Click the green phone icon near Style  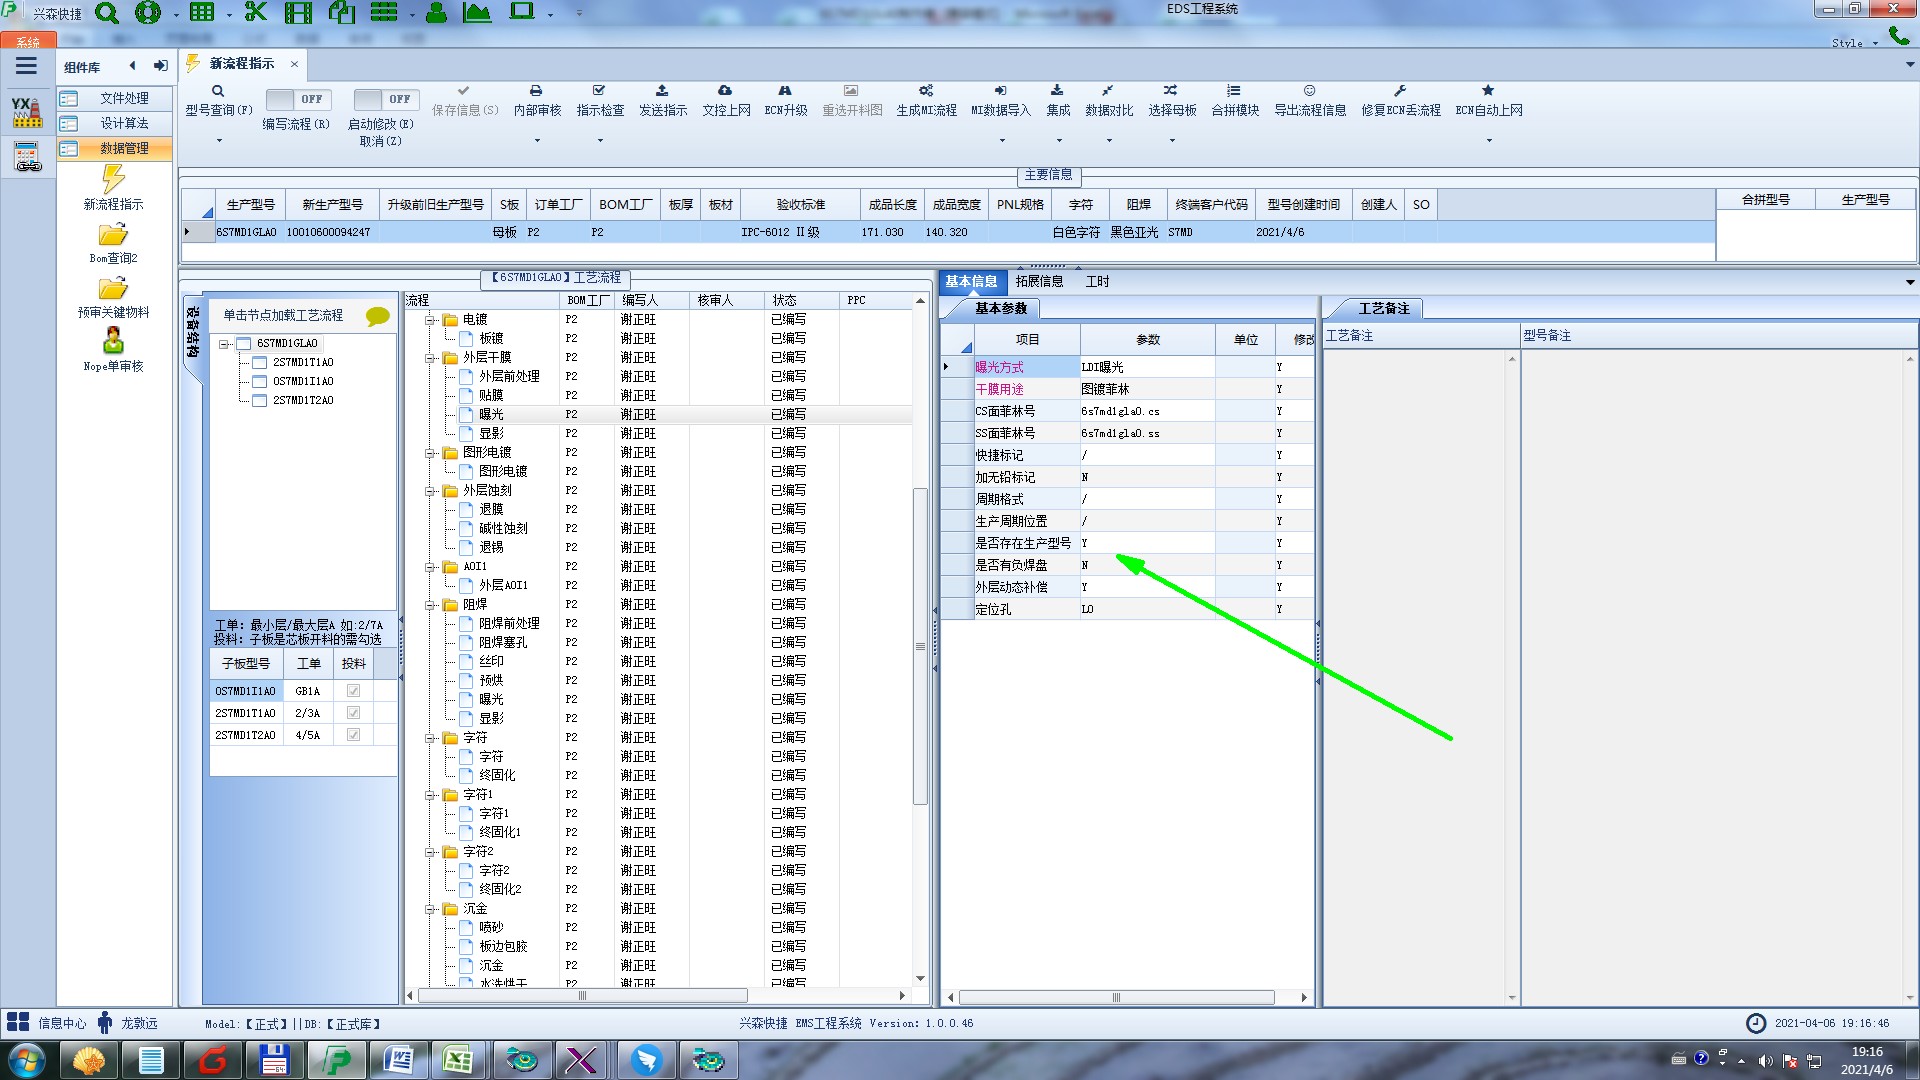tap(1899, 36)
